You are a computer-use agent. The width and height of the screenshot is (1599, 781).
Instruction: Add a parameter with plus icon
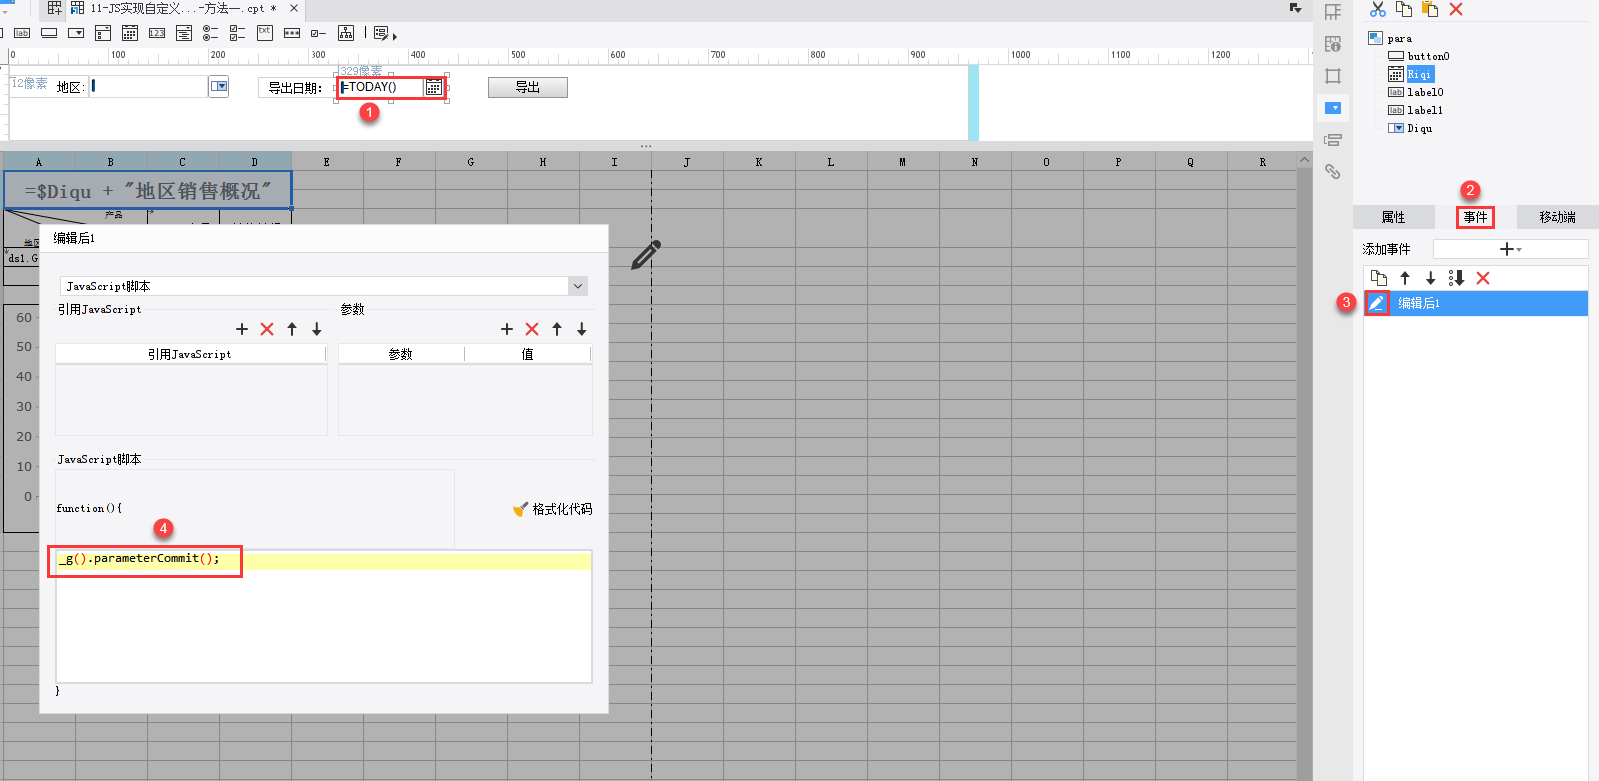507,329
